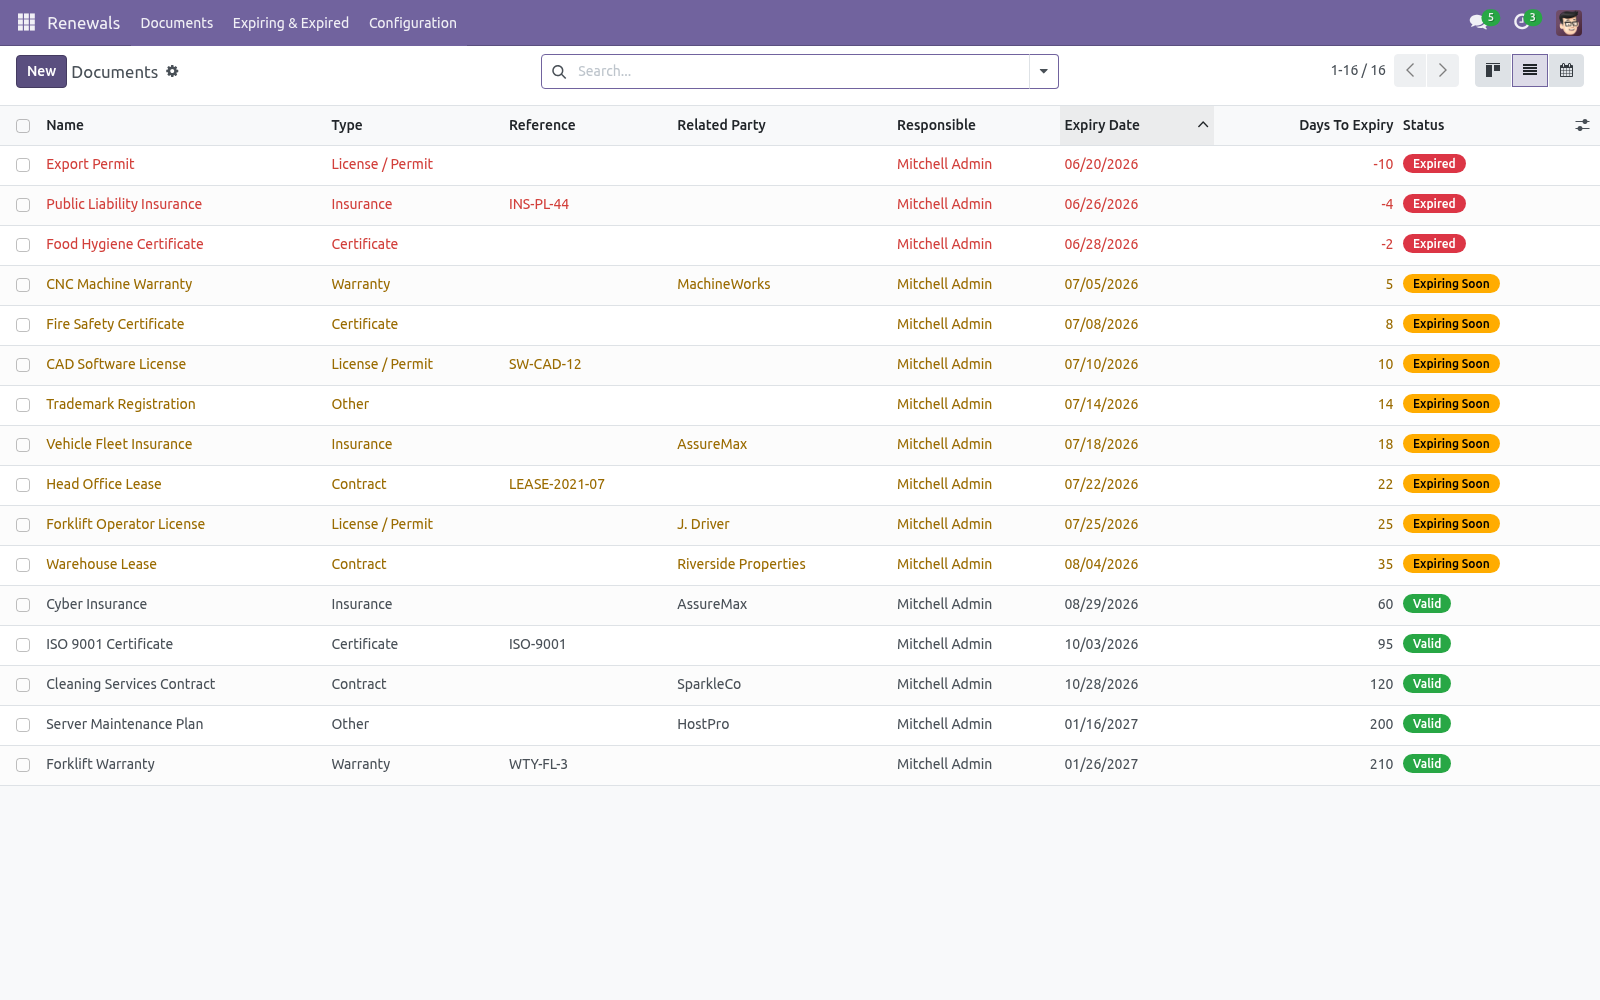Image resolution: width=1600 pixels, height=1000 pixels.
Task: Toggle the select-all rows checkbox
Action: [23, 126]
